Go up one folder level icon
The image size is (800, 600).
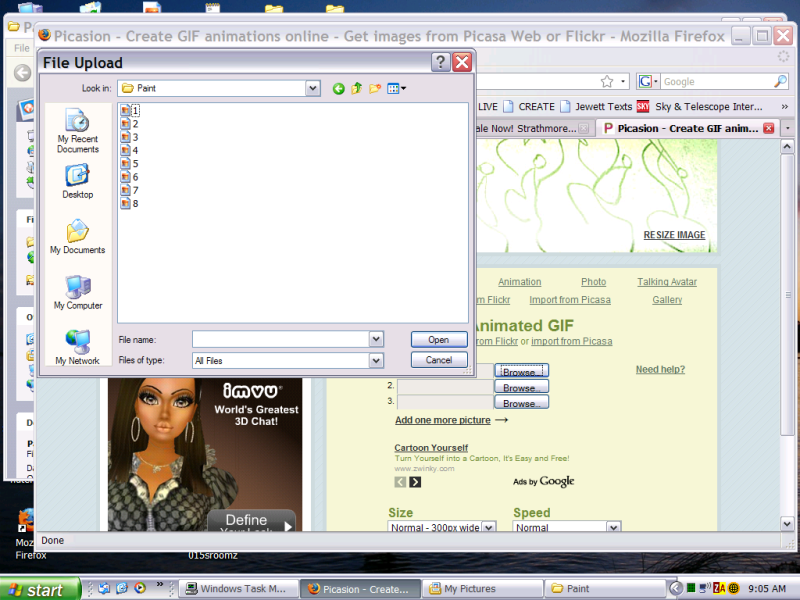click(357, 89)
